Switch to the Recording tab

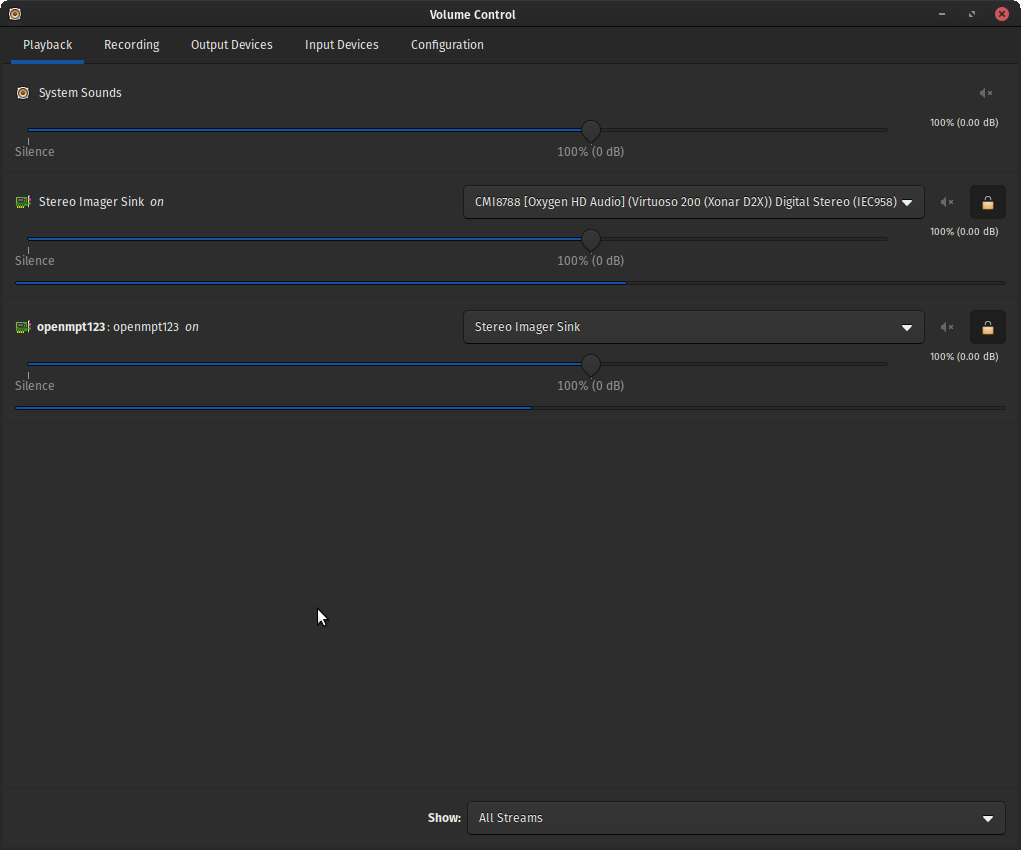coord(132,45)
